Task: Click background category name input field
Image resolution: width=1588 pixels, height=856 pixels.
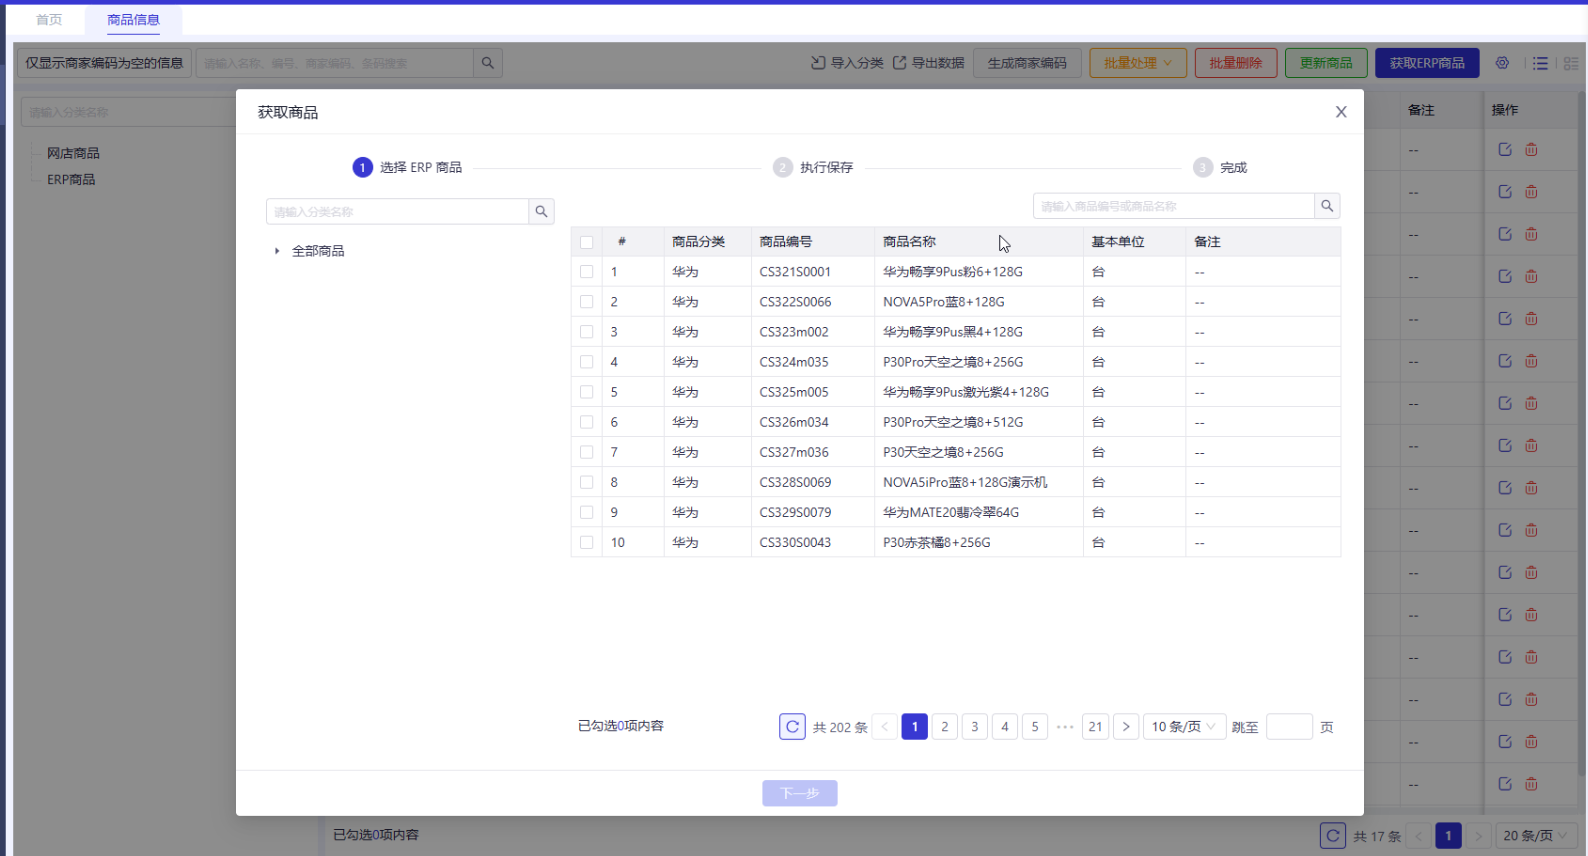Action: click(128, 112)
